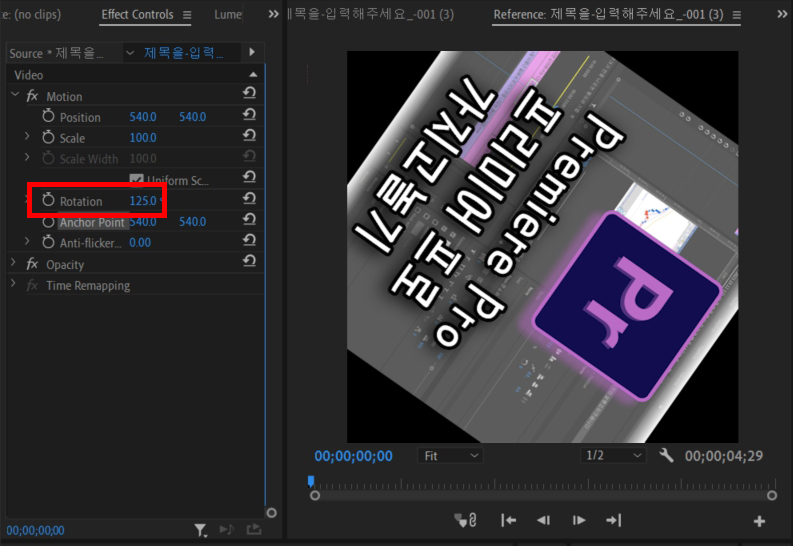Open the Fit zoom level dropdown
The image size is (793, 546).
tap(450, 456)
